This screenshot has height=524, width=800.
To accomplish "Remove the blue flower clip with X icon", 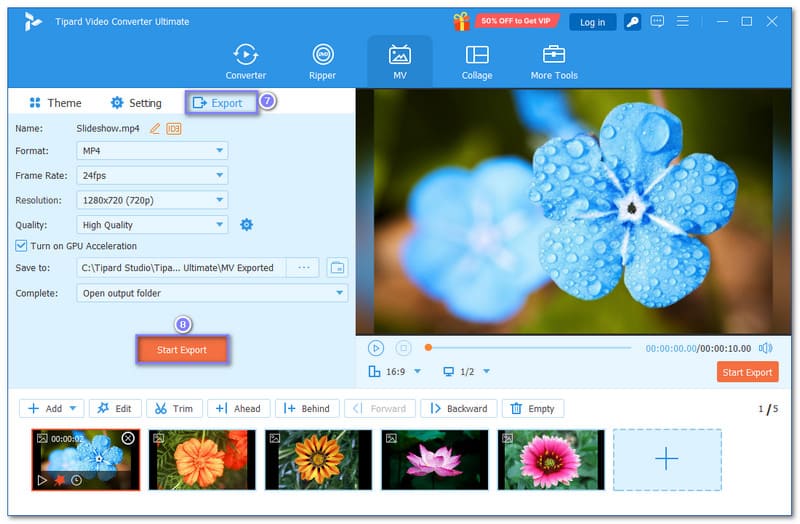I will pyautogui.click(x=128, y=438).
